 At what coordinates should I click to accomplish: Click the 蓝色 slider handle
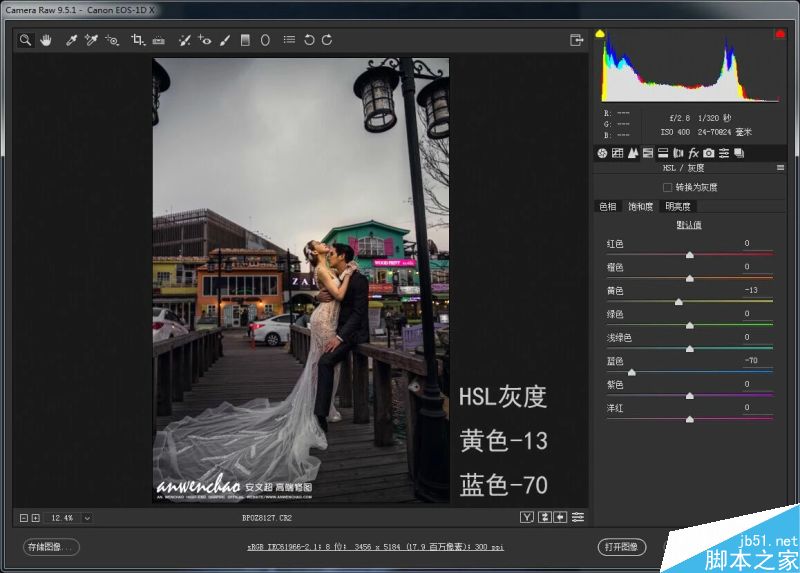coord(631,372)
